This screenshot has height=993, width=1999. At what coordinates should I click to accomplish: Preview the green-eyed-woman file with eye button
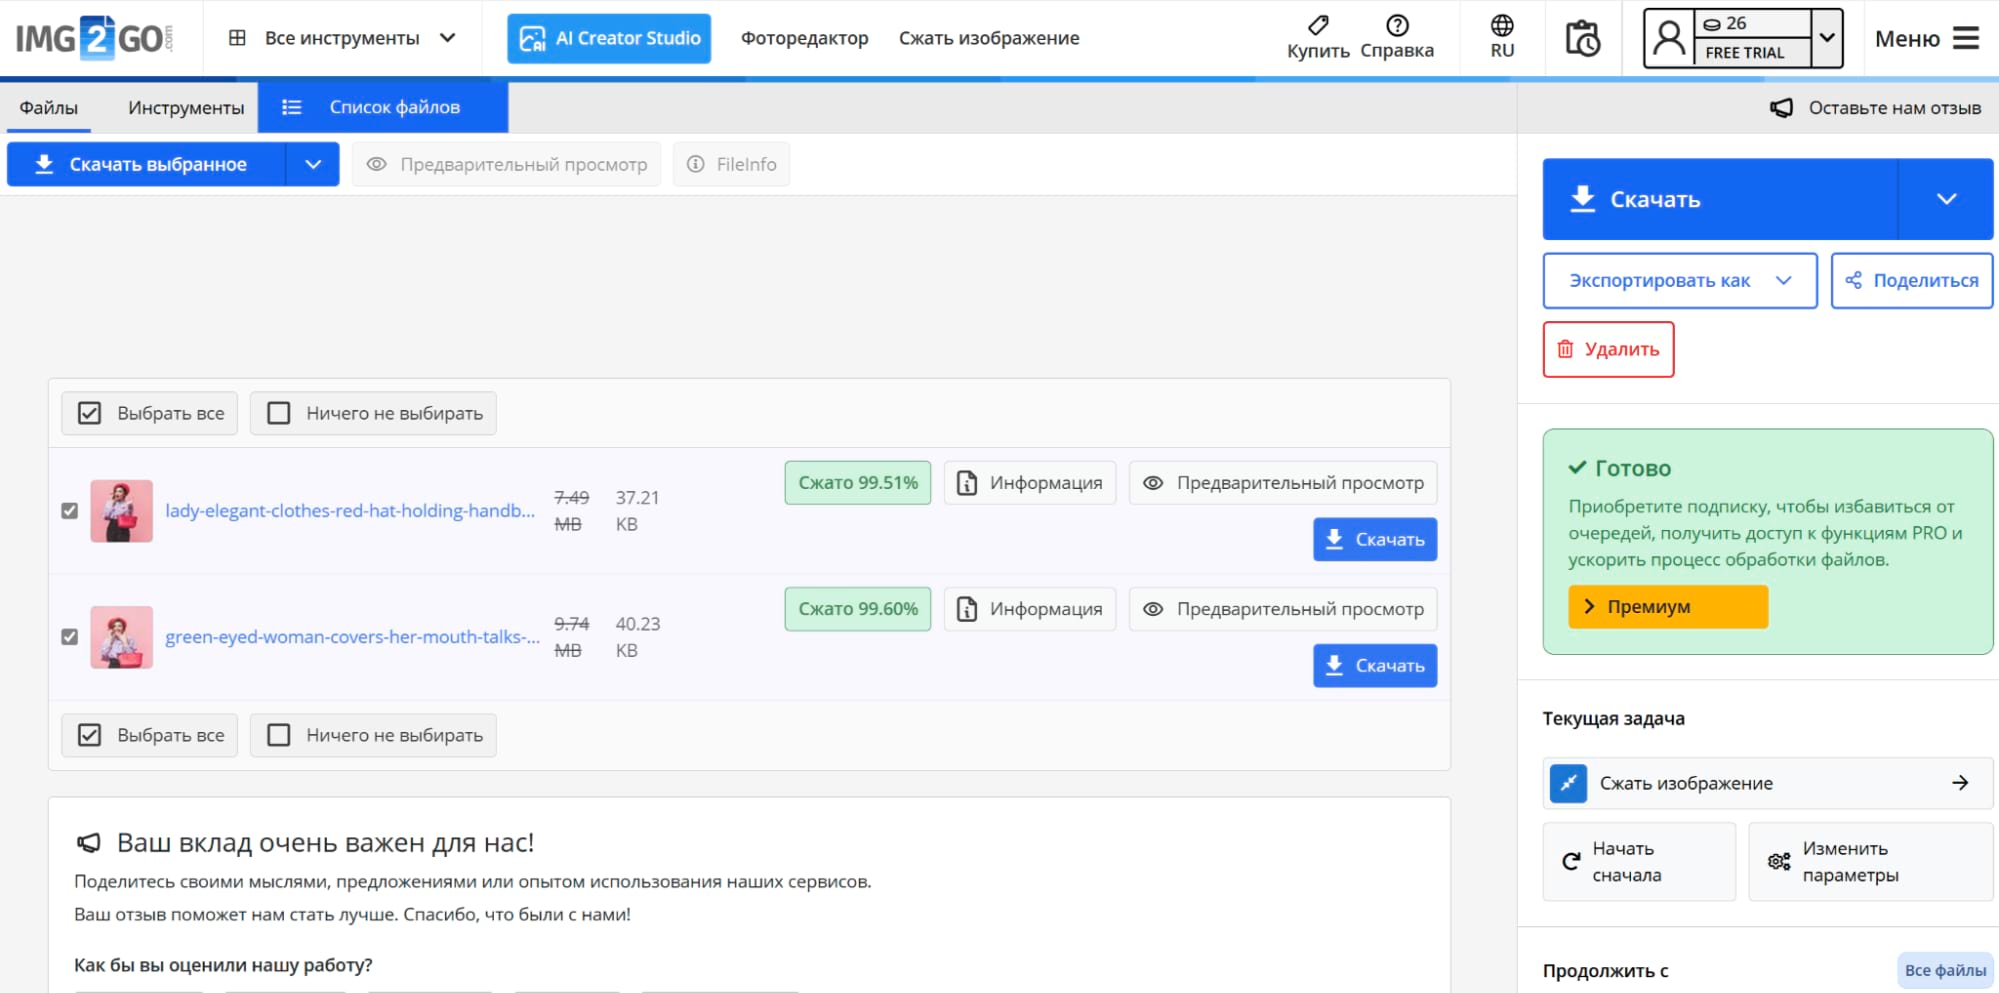[1283, 609]
